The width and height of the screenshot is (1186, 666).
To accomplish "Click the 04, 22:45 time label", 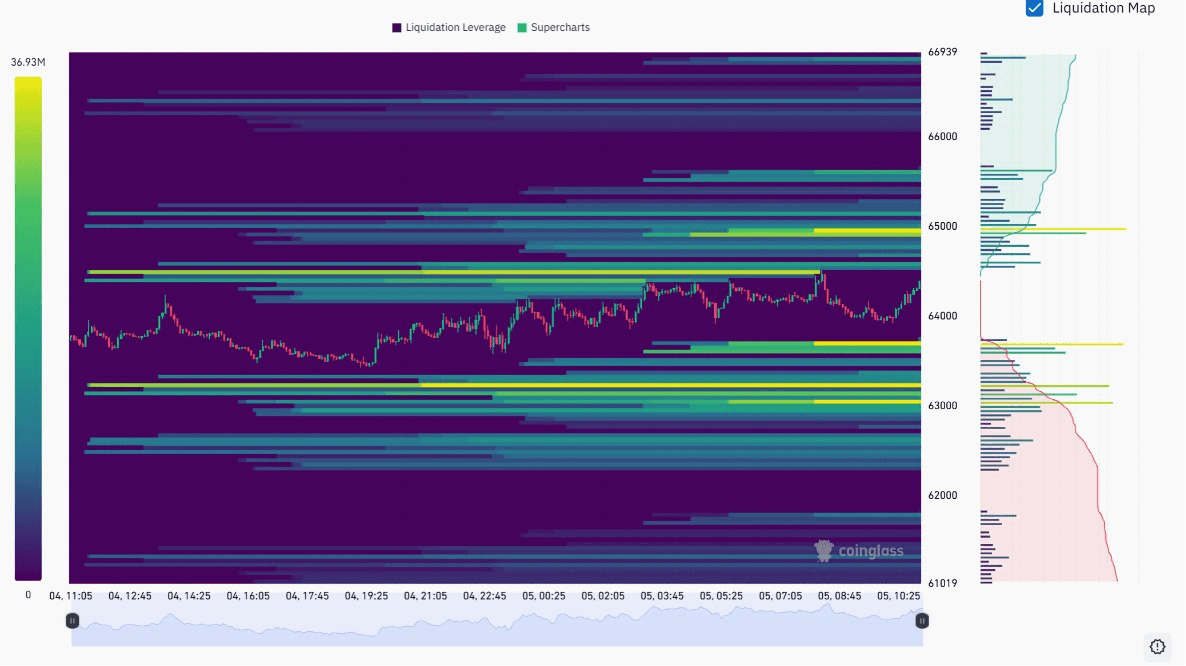I will (x=484, y=596).
